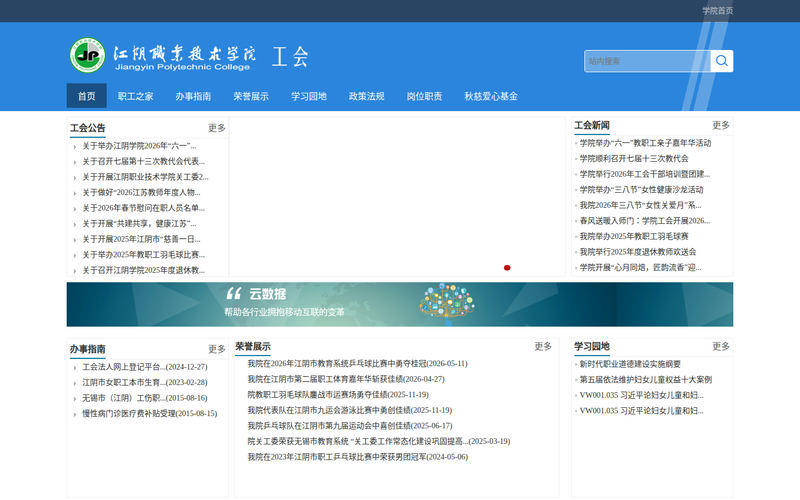800x500 pixels.
Task: Click the red carousel indicator dot
Action: (507, 267)
